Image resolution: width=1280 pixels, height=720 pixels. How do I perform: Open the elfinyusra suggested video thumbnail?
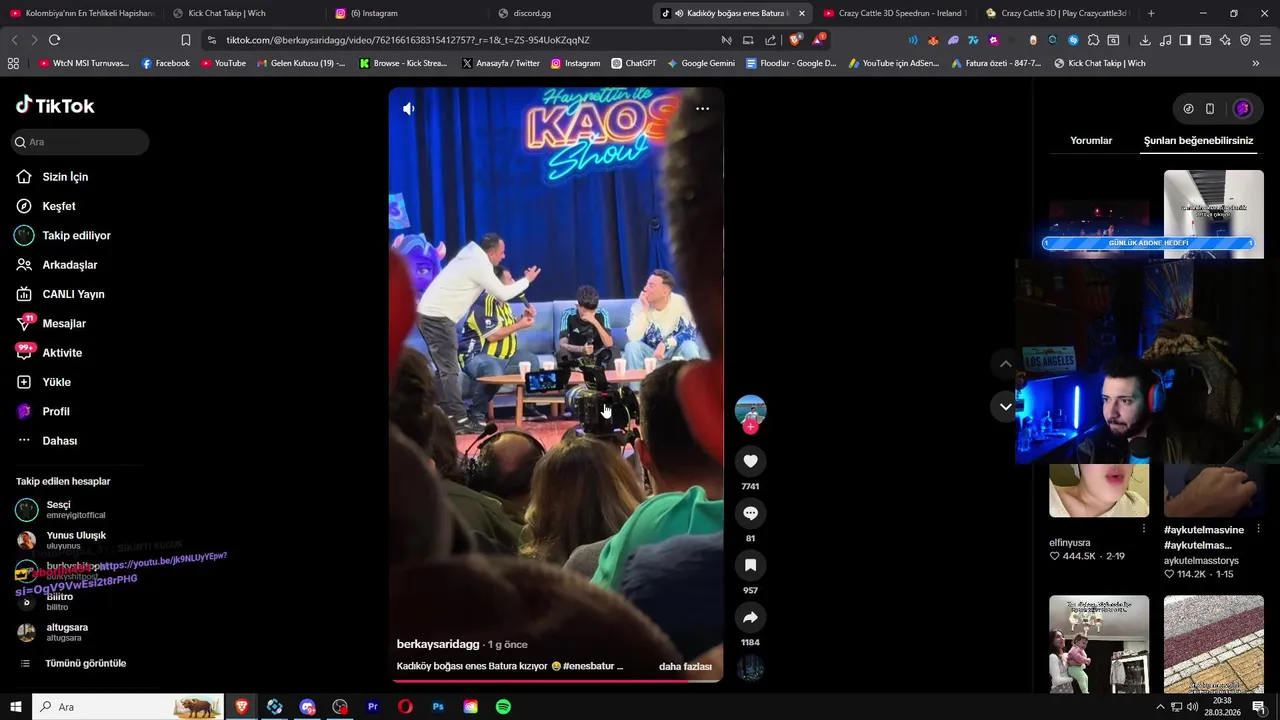point(1099,490)
